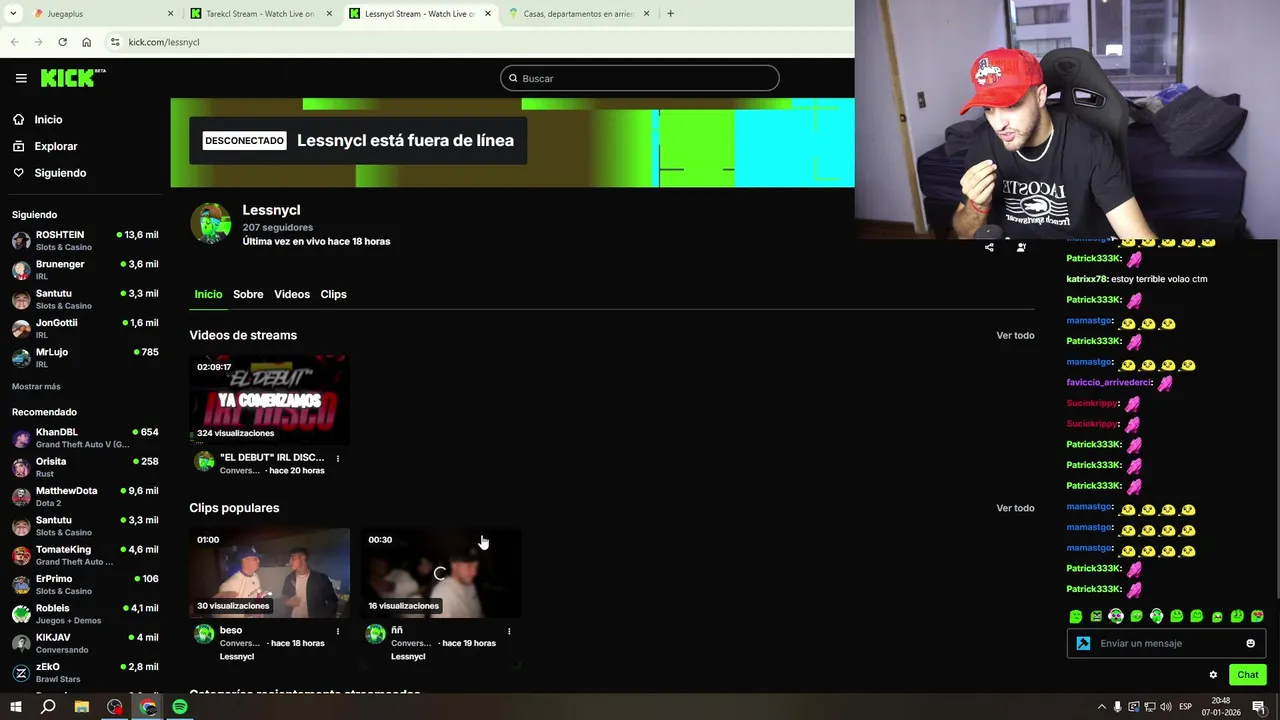Open Spotify from the taskbar
Viewport: 1280px width, 720px height.
(x=180, y=707)
